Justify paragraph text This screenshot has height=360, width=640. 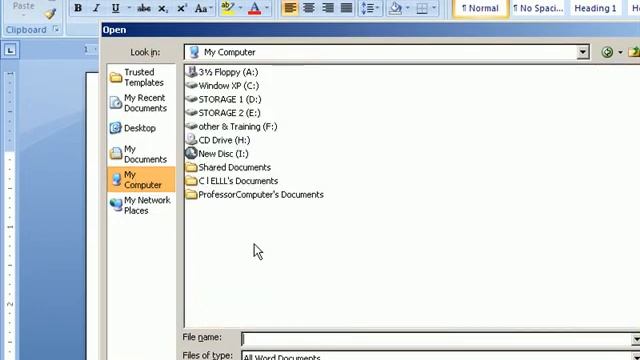click(x=347, y=8)
